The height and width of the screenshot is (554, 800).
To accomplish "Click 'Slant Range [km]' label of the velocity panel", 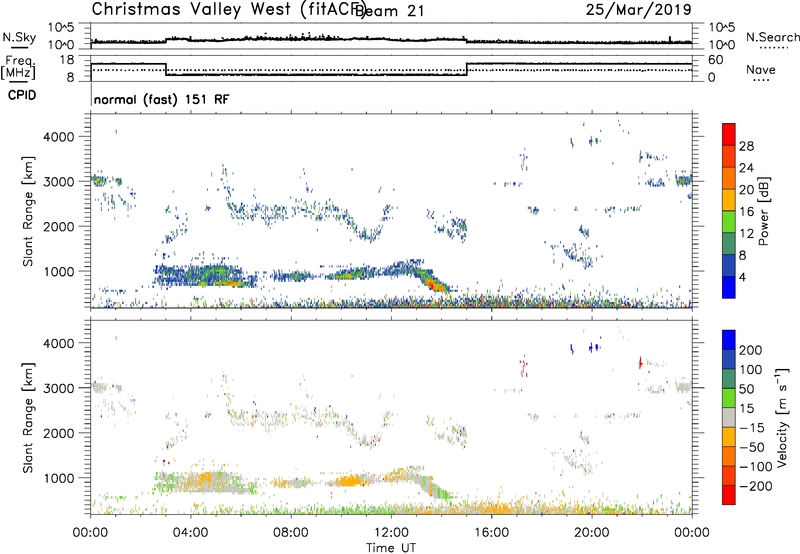I will [x=28, y=418].
